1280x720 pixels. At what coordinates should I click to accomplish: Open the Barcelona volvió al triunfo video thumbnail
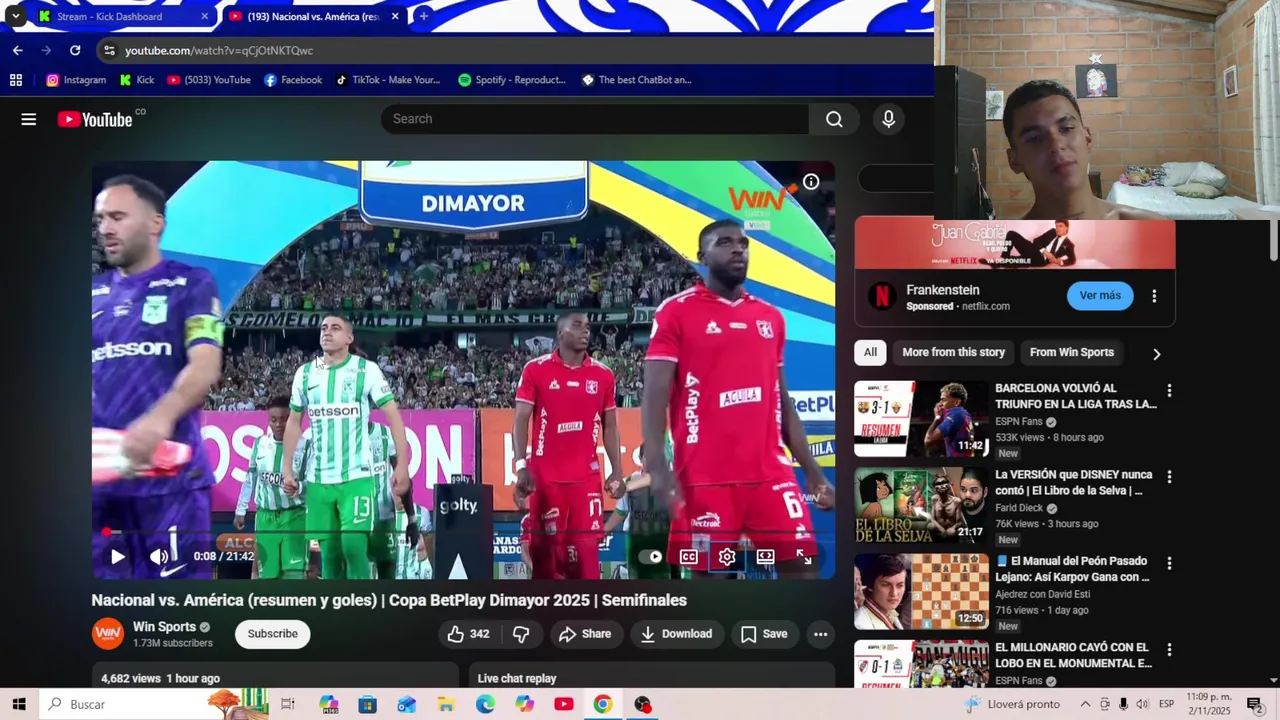pyautogui.click(x=921, y=418)
